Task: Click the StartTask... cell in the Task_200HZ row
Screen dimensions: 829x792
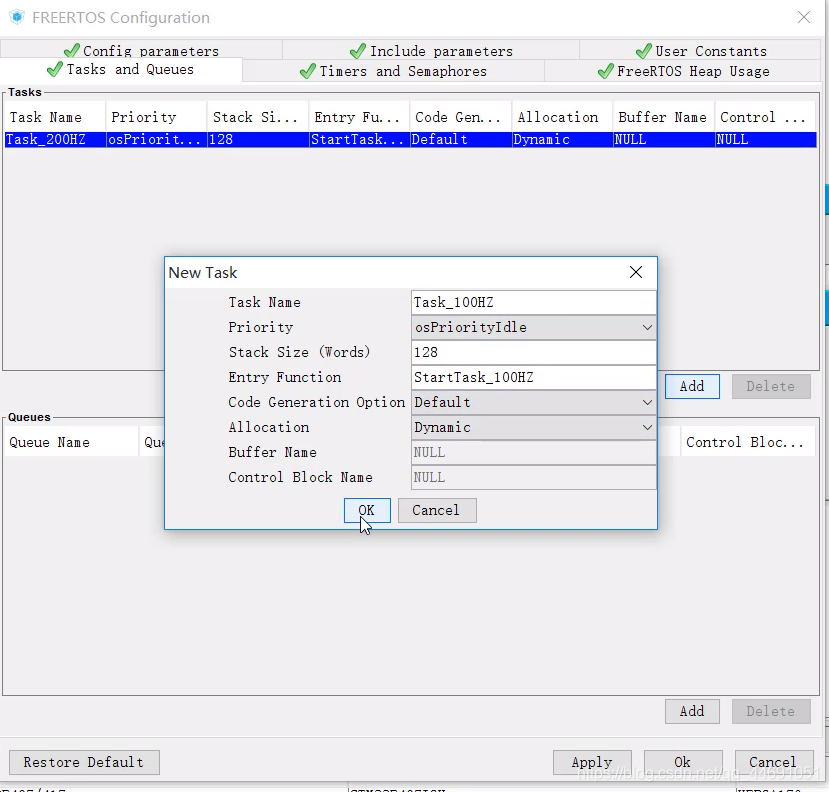Action: pos(360,140)
